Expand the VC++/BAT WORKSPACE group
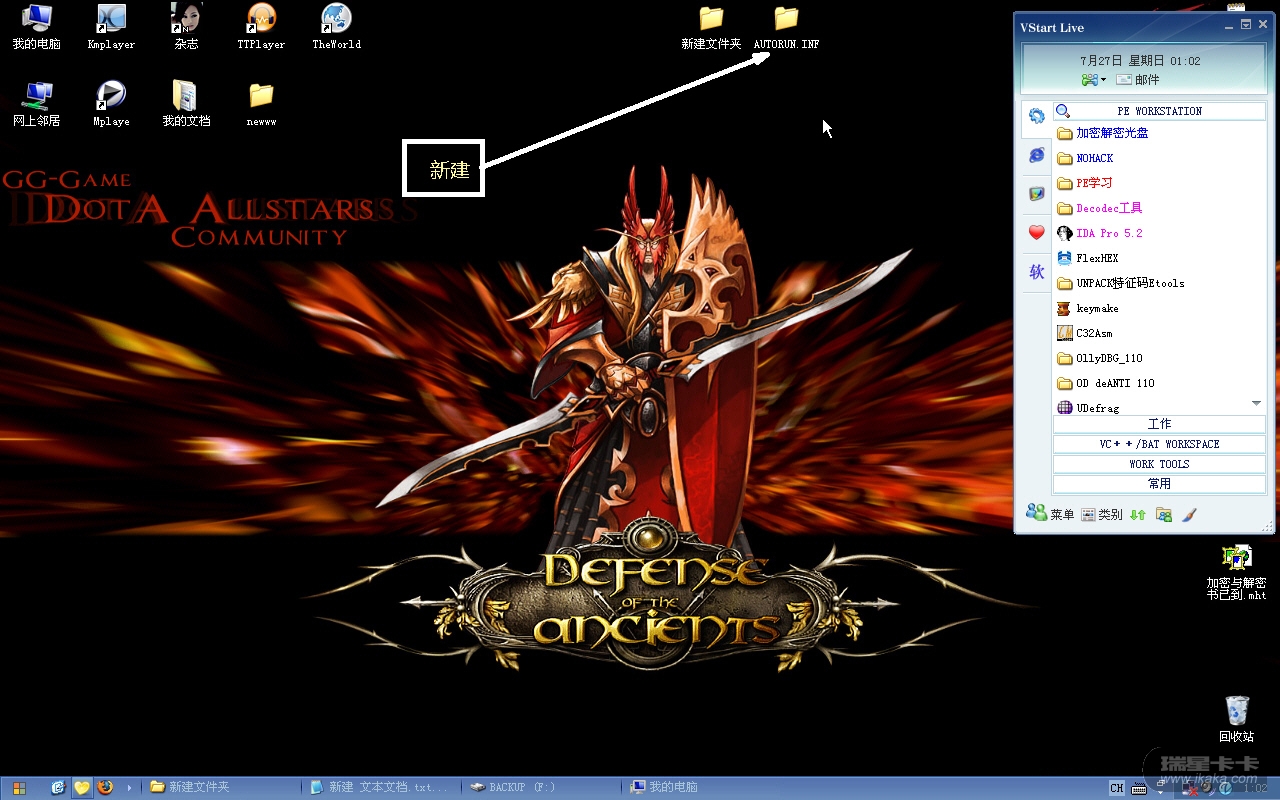This screenshot has width=1280, height=800. point(1159,444)
